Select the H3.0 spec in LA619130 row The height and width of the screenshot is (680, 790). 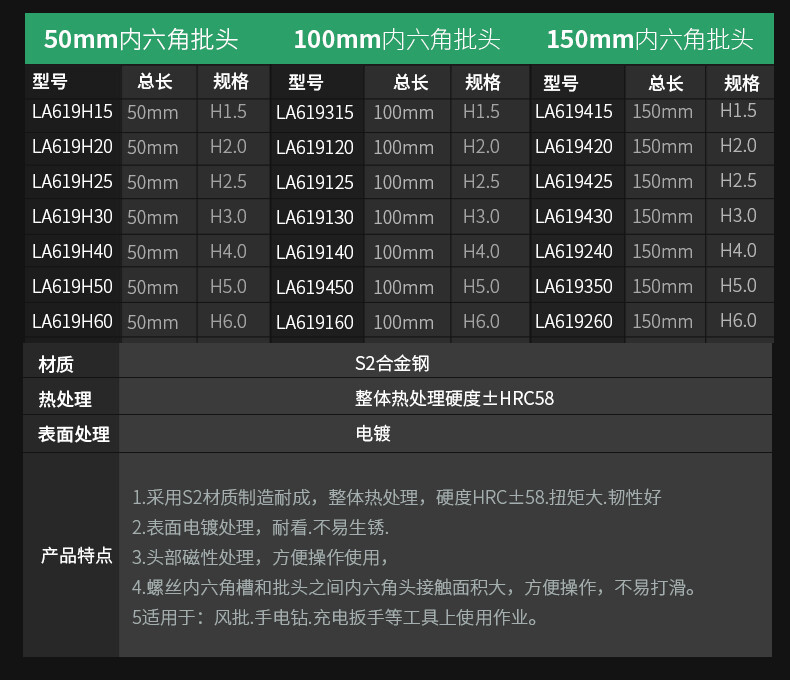[x=481, y=217]
